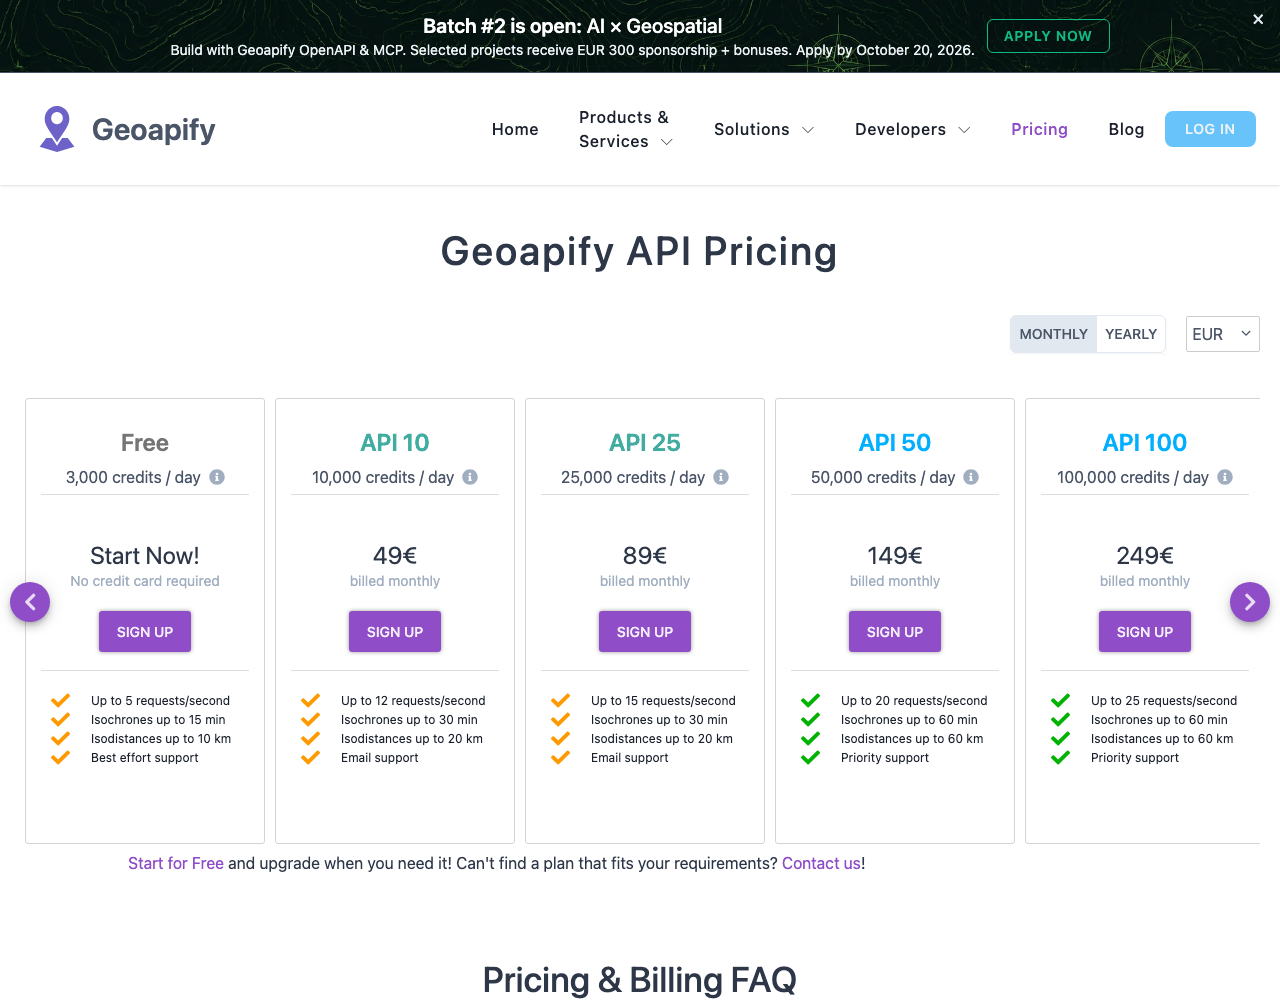Click the 49€ price text

(395, 555)
